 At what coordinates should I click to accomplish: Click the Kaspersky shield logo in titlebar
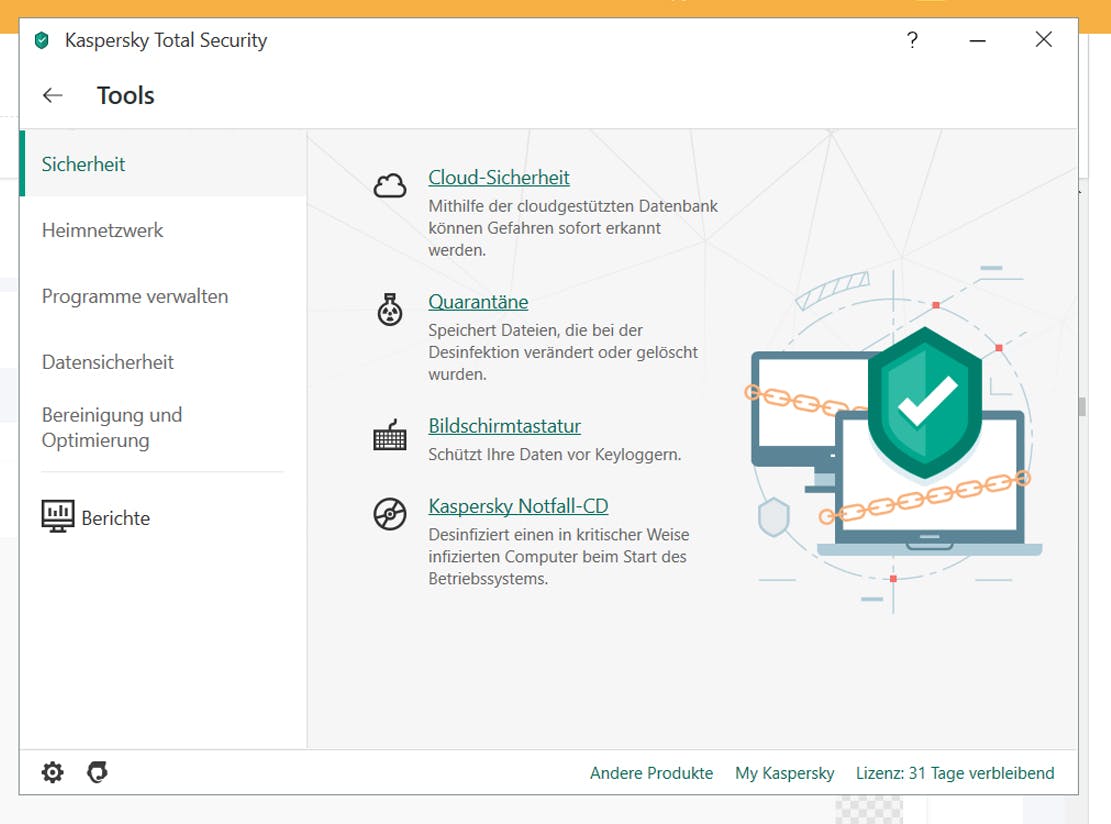(43, 40)
